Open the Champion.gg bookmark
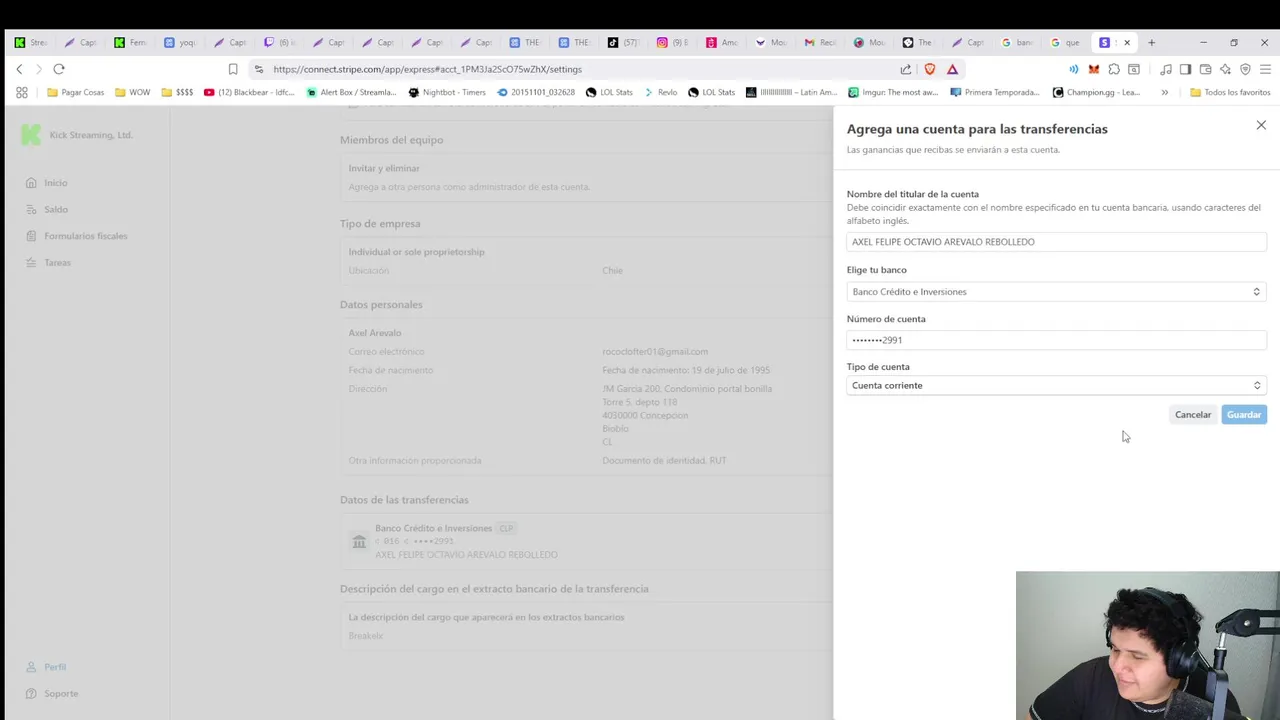The height and width of the screenshot is (720, 1280). click(x=1096, y=92)
